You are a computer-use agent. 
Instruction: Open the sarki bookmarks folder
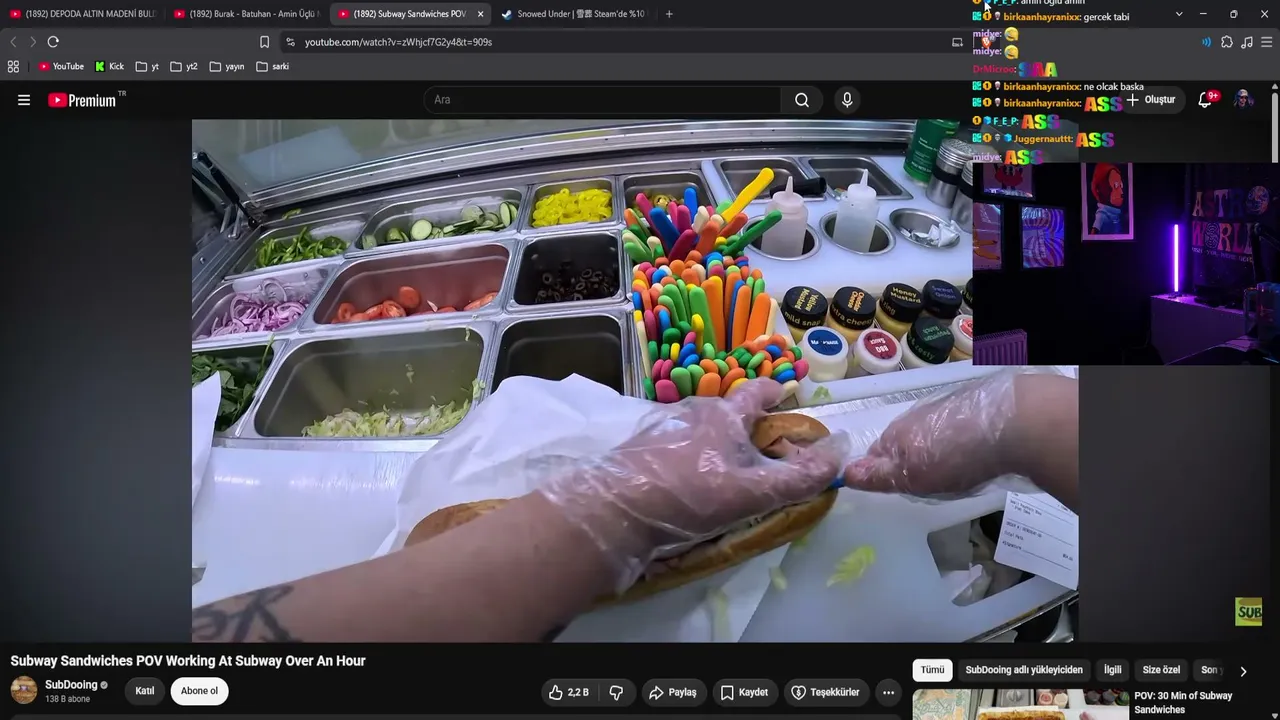pos(272,67)
